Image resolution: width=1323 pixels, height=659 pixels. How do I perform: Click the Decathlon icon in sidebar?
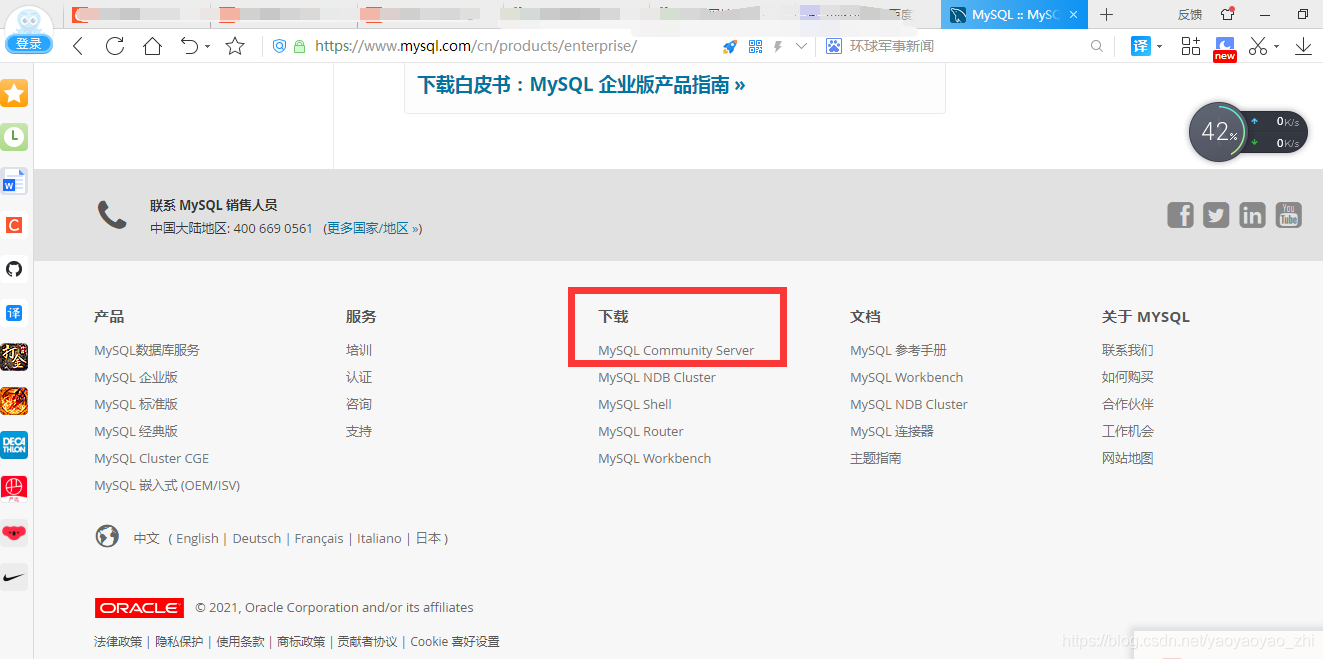tap(14, 445)
